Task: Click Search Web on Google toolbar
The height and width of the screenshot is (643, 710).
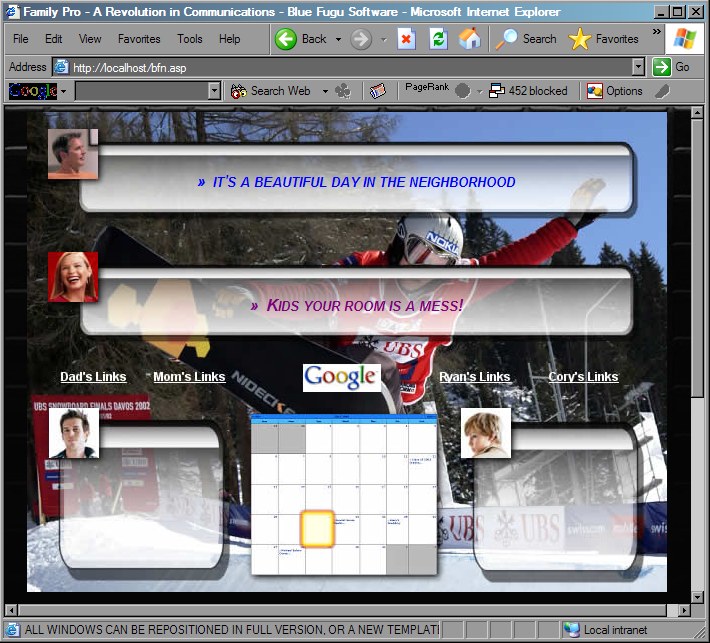Action: tap(270, 91)
